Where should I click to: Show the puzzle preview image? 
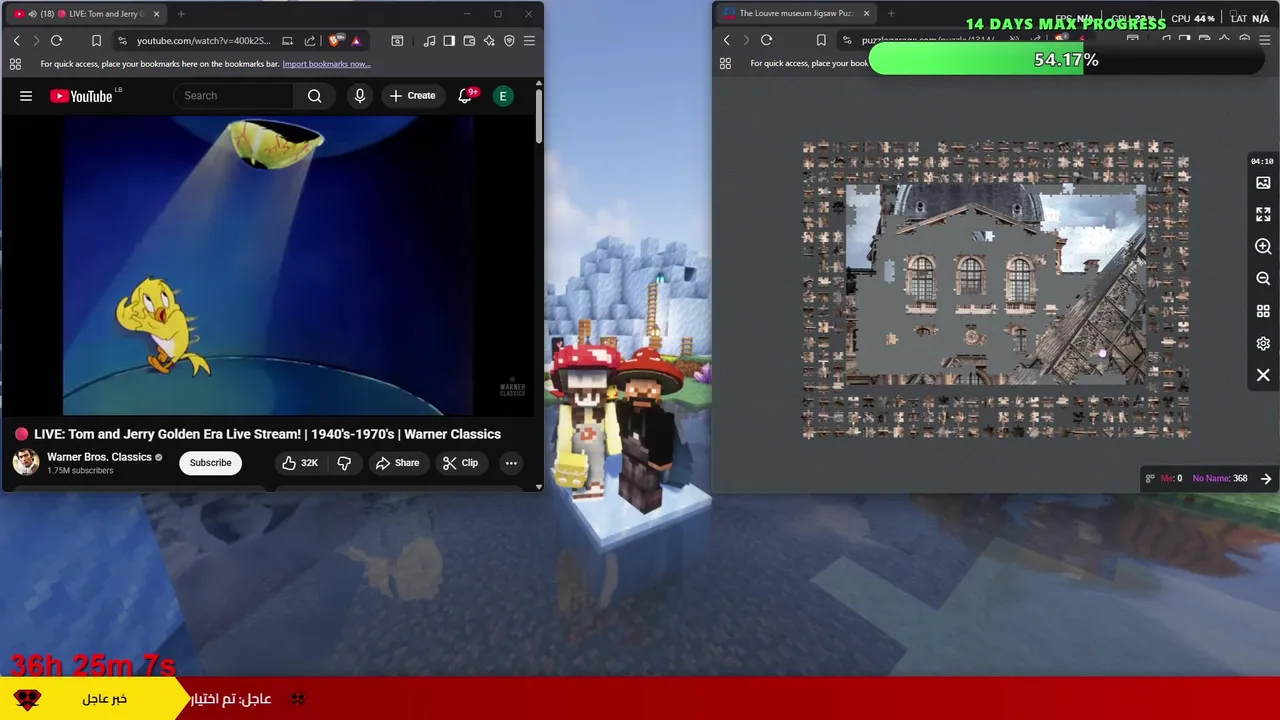[x=1263, y=183]
